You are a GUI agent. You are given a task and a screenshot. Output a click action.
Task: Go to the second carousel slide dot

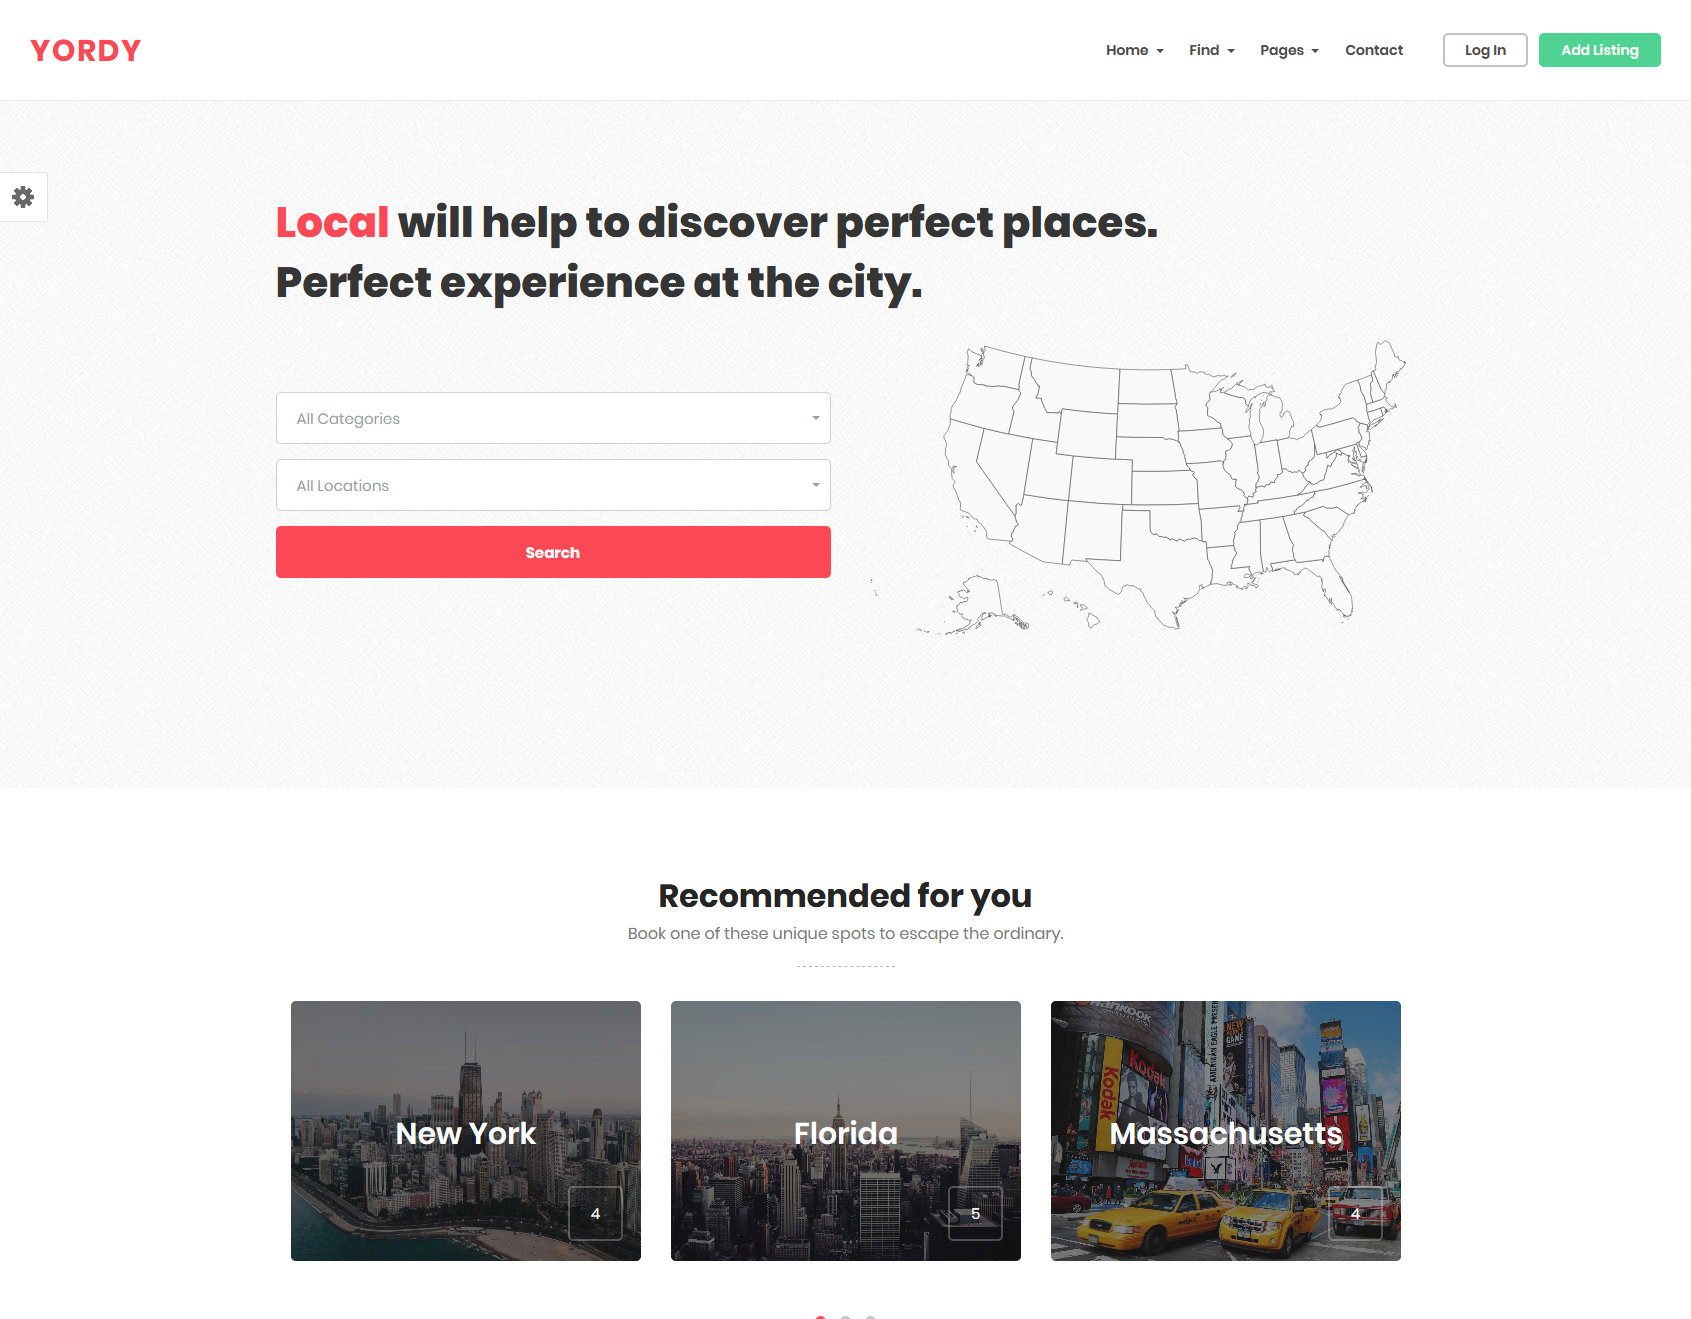pos(846,1316)
